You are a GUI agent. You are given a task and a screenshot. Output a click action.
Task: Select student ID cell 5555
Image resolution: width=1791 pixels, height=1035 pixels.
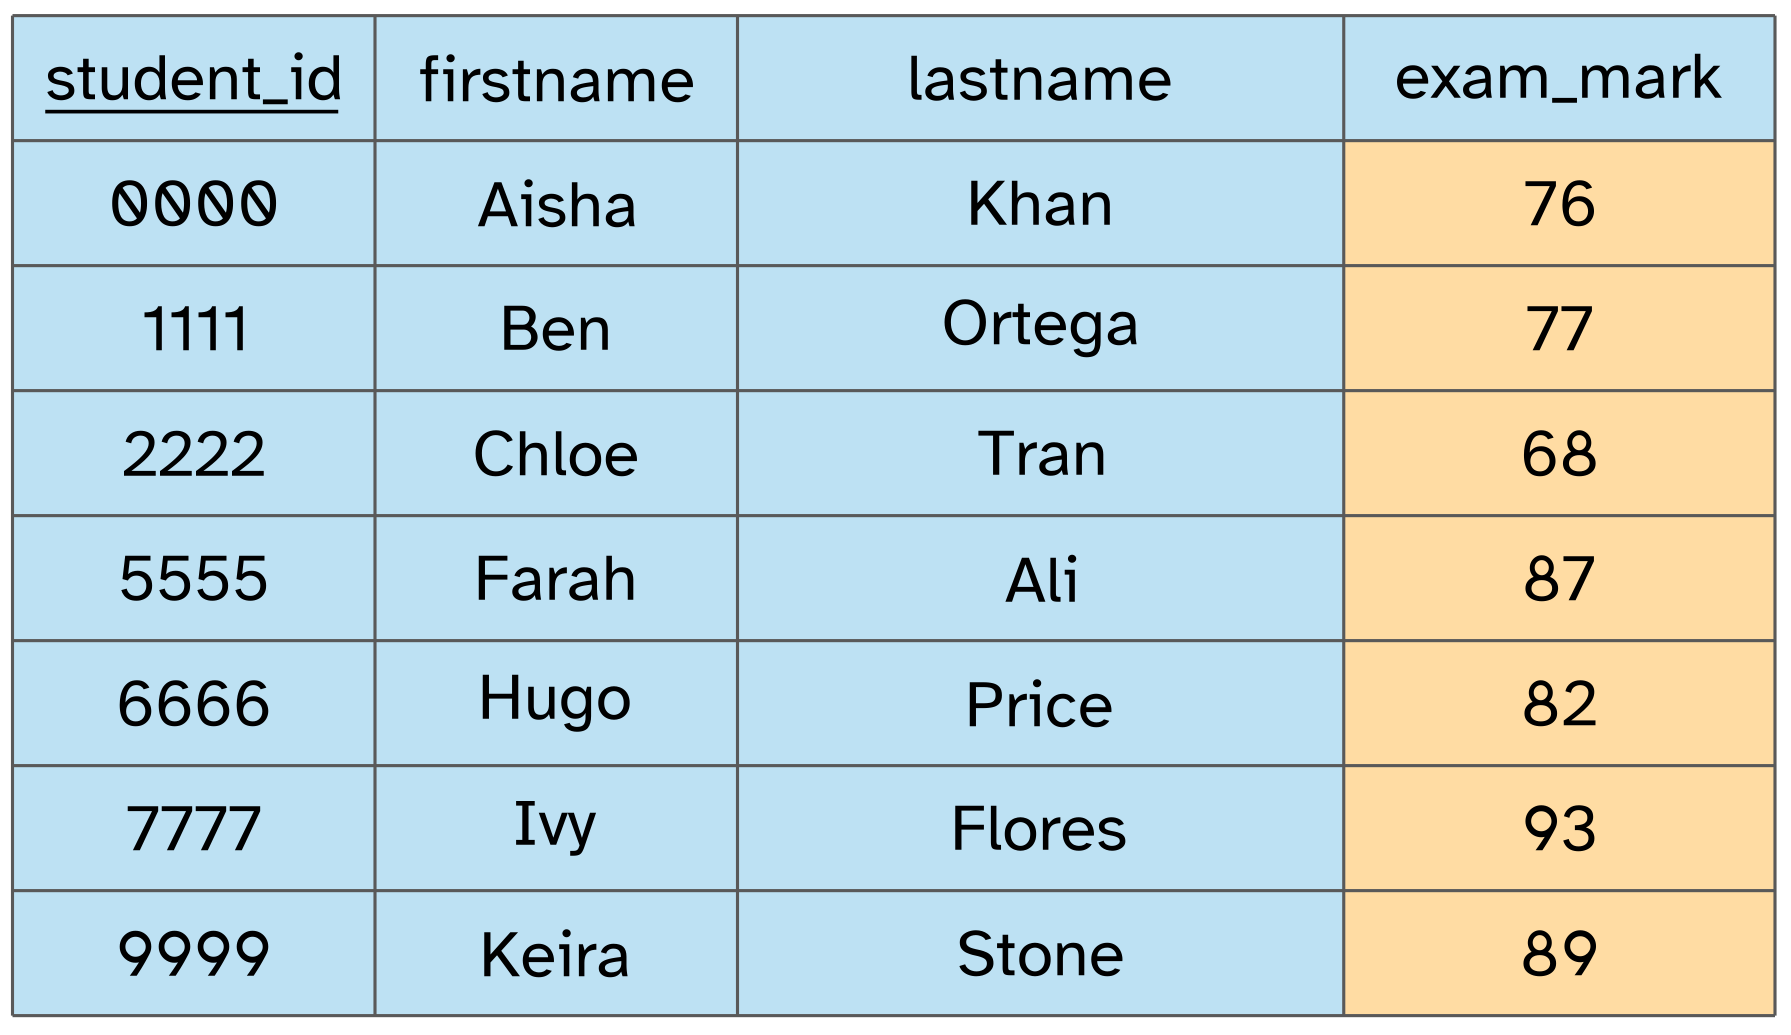tap(194, 578)
